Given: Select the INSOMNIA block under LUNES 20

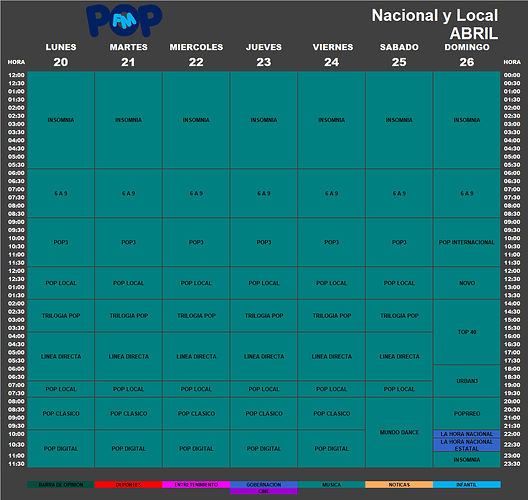Looking at the screenshot, I should point(61,120).
